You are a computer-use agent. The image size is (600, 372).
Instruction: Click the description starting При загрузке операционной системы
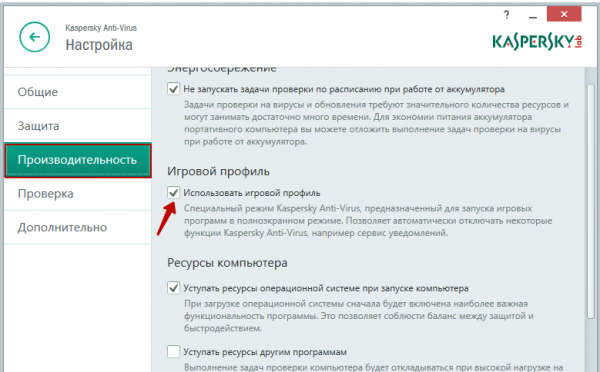pos(359,316)
